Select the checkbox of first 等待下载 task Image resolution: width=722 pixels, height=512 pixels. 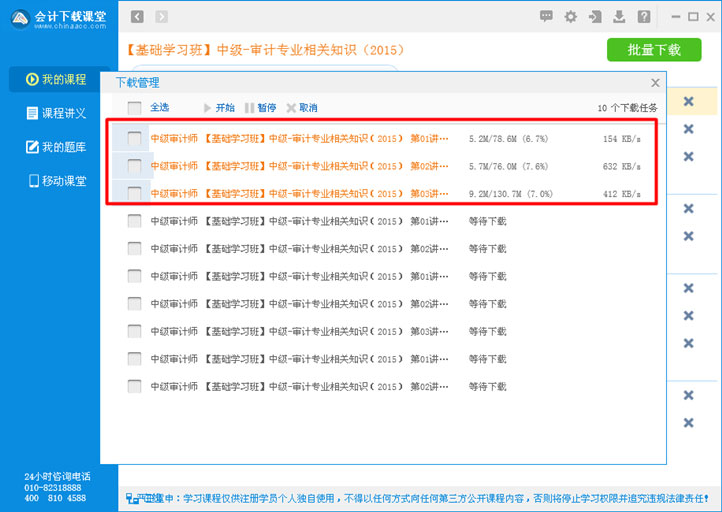pyautogui.click(x=134, y=221)
